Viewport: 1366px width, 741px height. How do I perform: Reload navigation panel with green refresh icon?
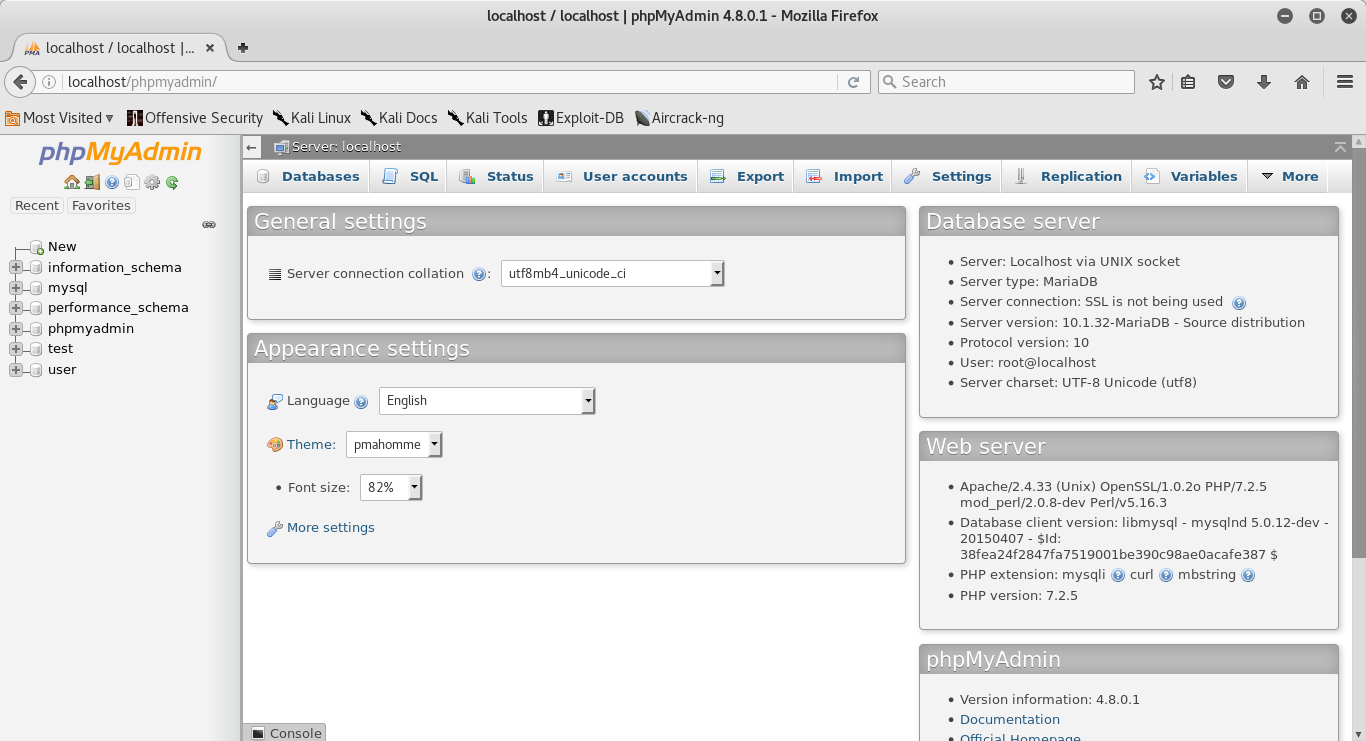(x=172, y=182)
